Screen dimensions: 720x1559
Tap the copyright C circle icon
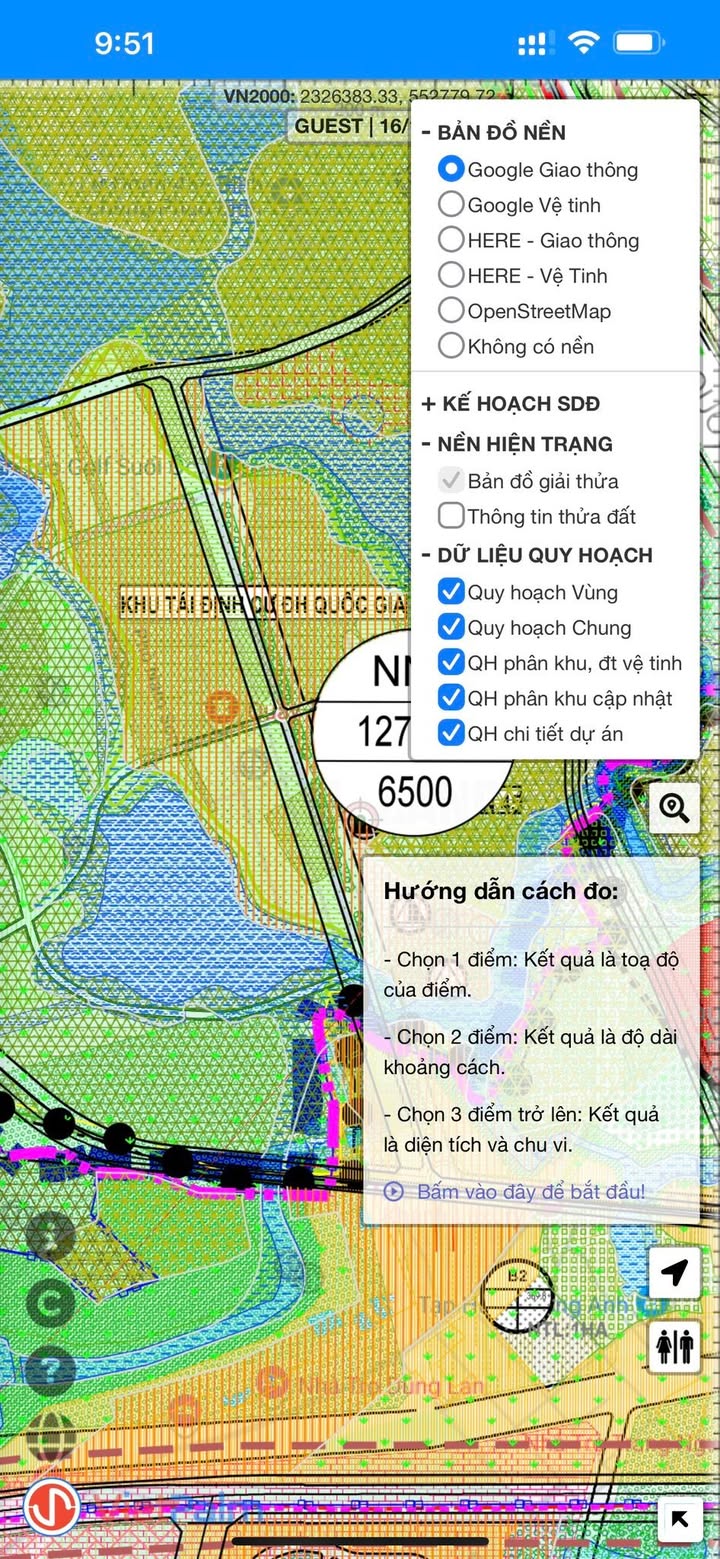(52, 1301)
